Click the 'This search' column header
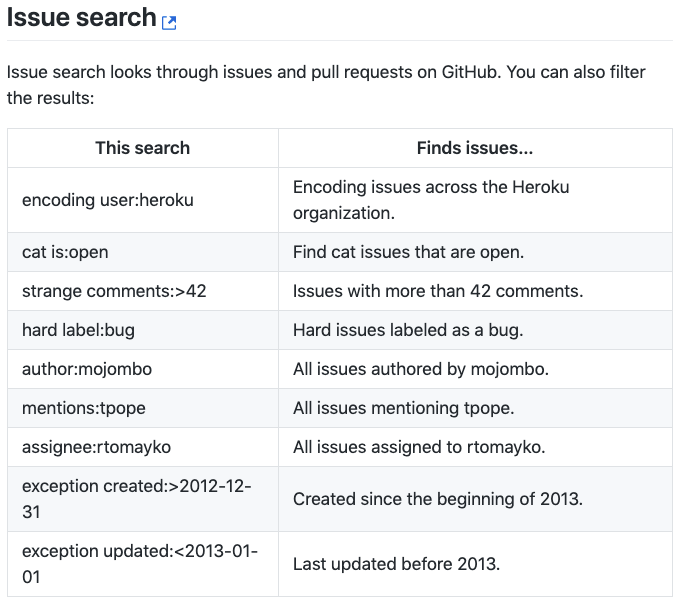Screen dimensions: 678x606 [x=143, y=148]
